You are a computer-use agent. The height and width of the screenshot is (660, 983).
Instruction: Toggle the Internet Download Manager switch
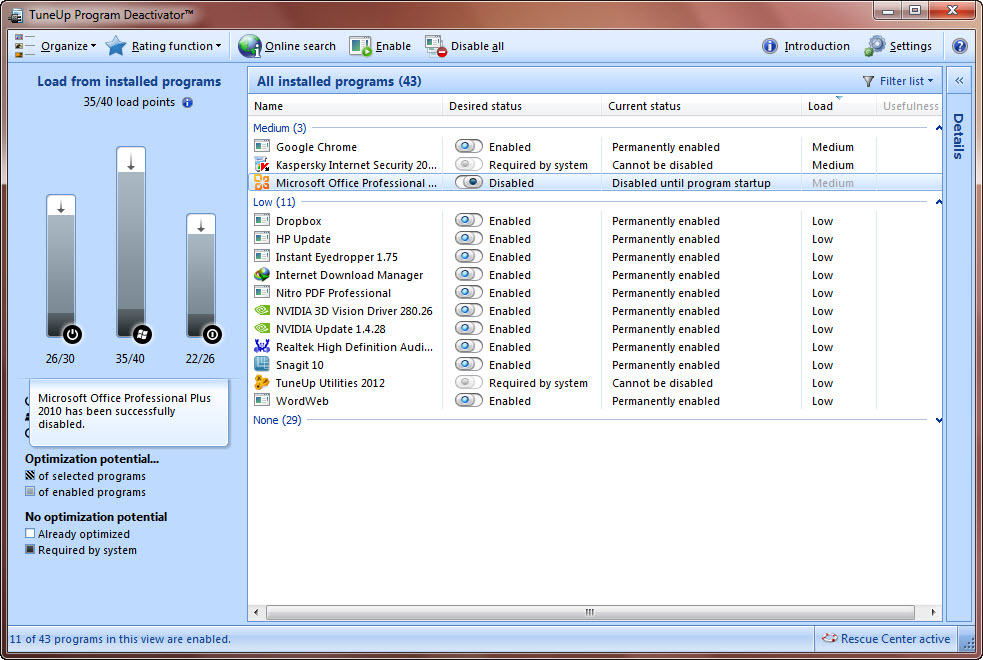pos(468,275)
